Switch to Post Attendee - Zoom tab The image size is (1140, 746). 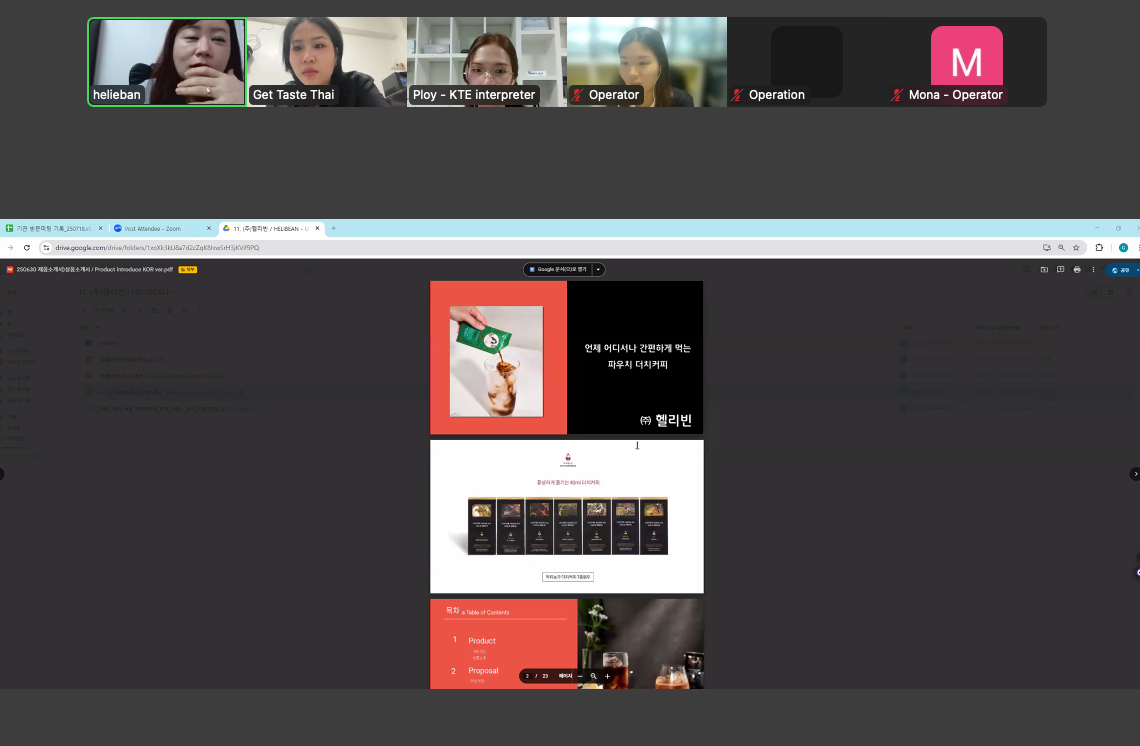click(x=161, y=228)
